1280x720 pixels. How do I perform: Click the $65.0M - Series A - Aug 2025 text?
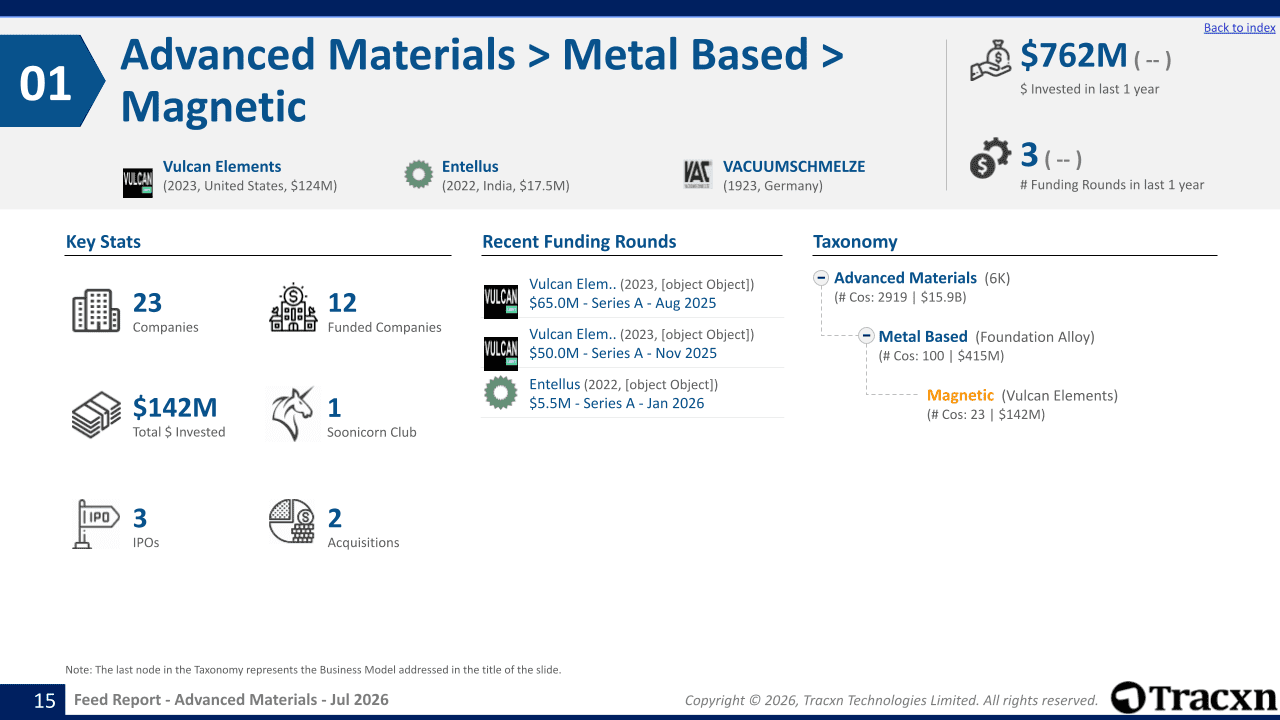pos(623,303)
